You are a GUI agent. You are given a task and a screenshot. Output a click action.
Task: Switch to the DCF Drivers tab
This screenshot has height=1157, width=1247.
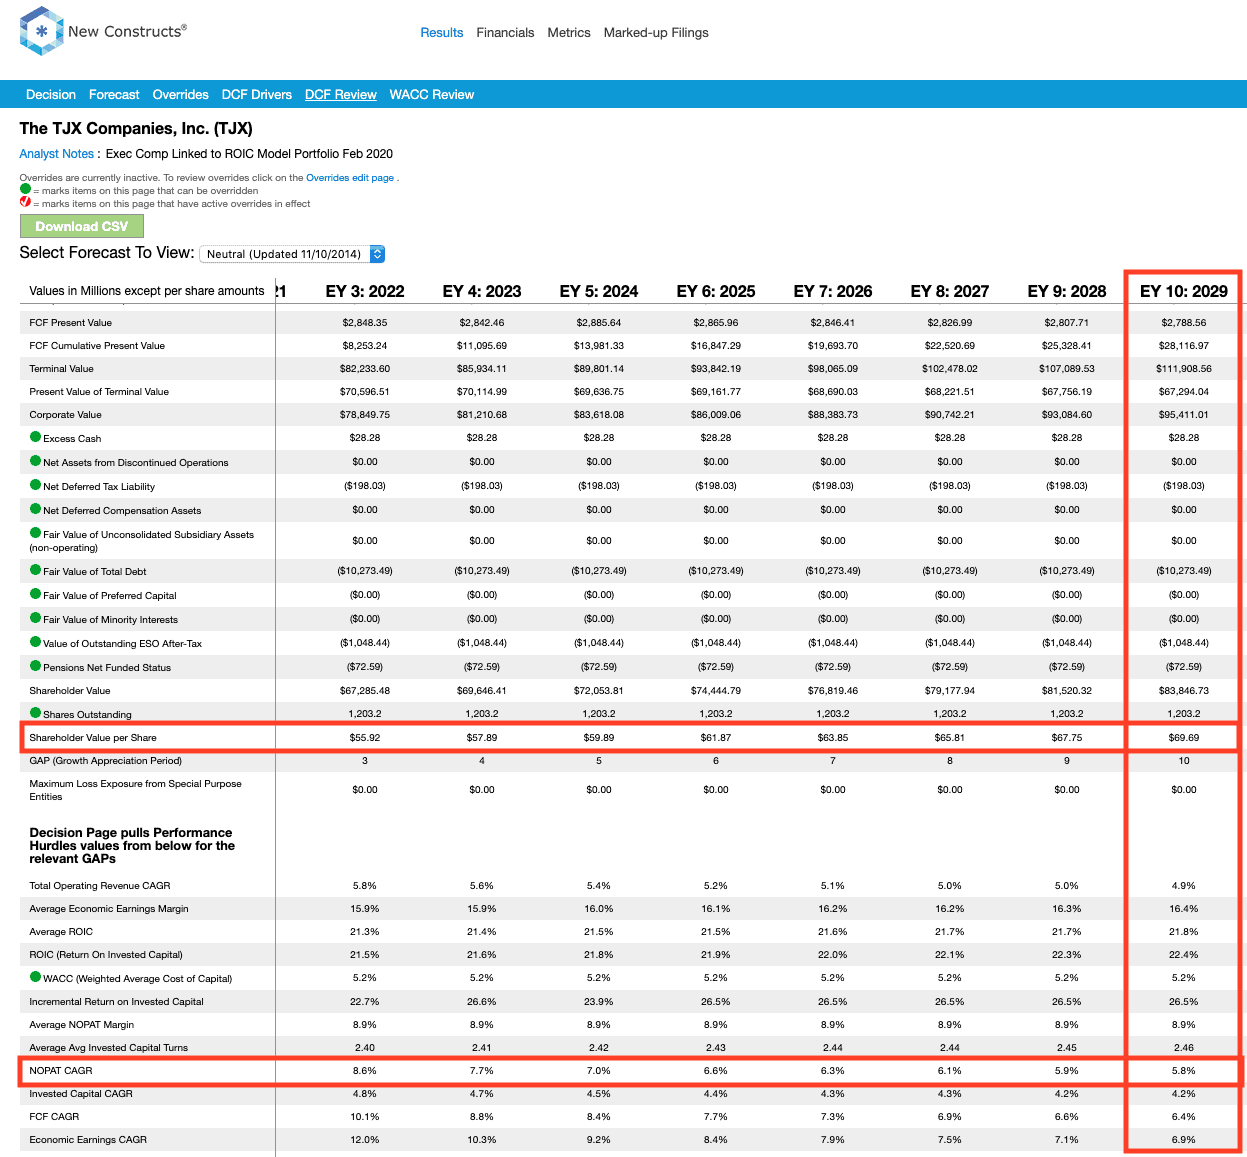click(257, 95)
